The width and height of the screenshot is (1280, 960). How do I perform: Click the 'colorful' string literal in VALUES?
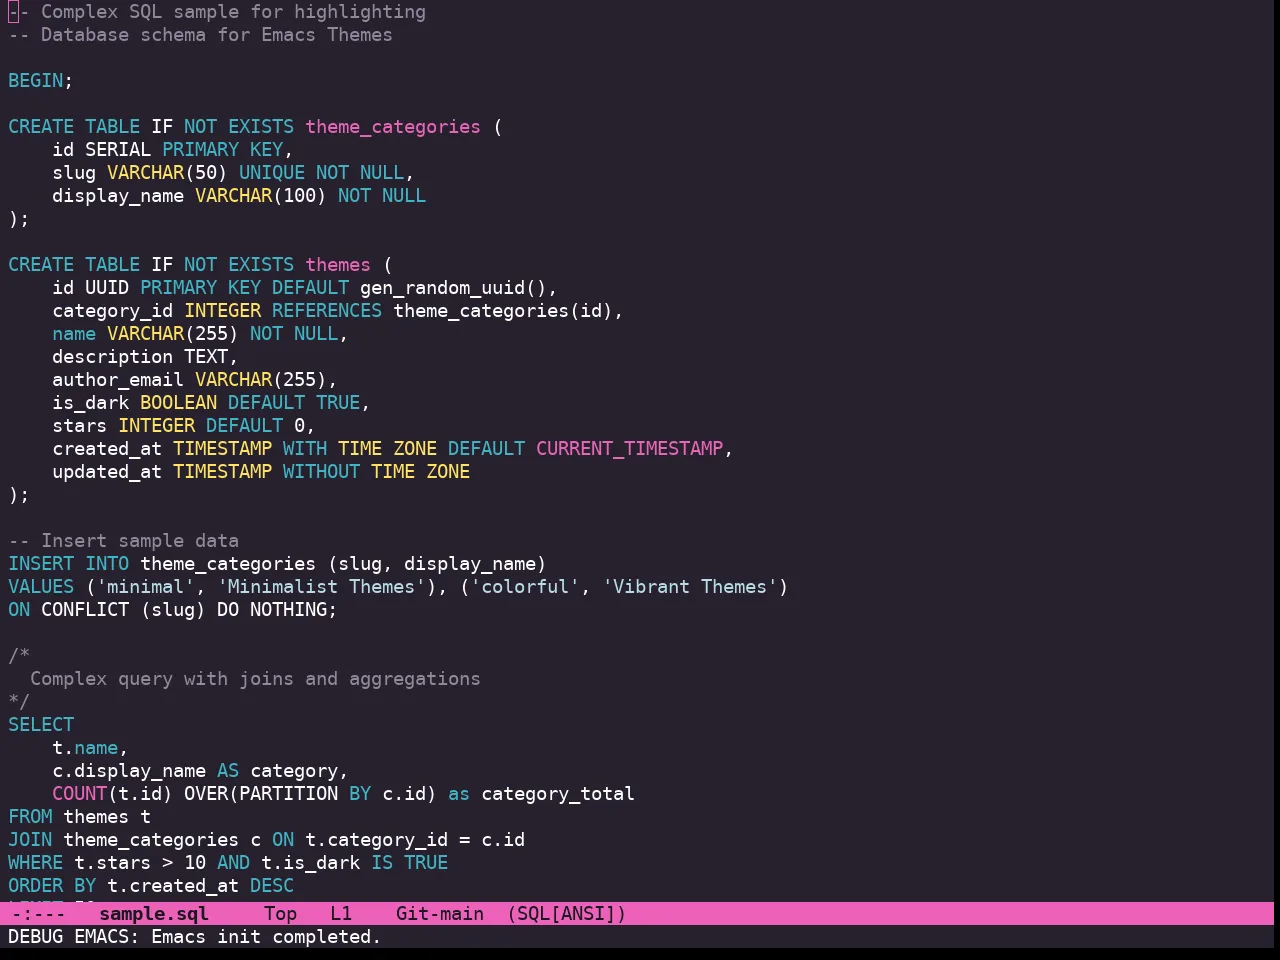525,587
